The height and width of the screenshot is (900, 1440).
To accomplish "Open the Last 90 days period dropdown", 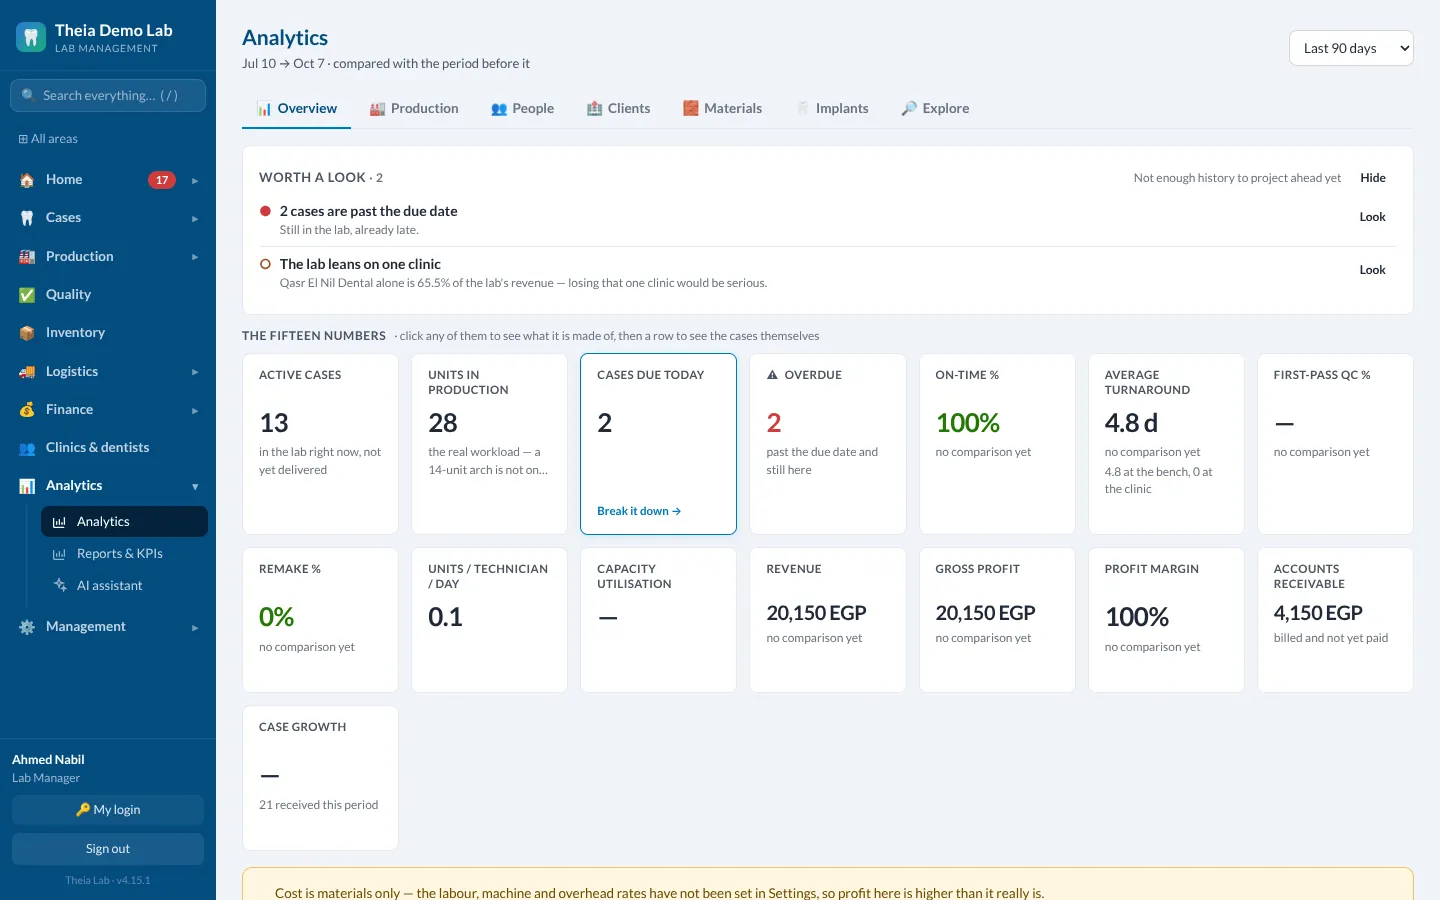I will pos(1351,48).
